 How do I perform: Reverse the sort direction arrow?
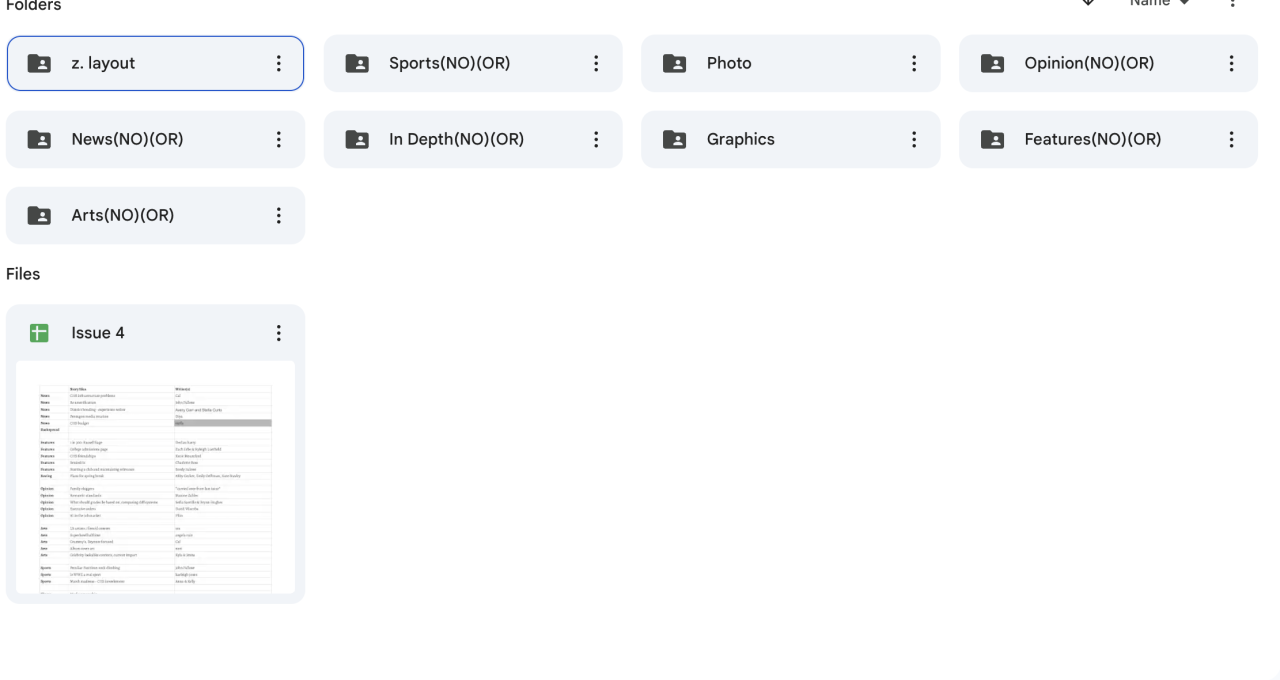[x=1089, y=3]
